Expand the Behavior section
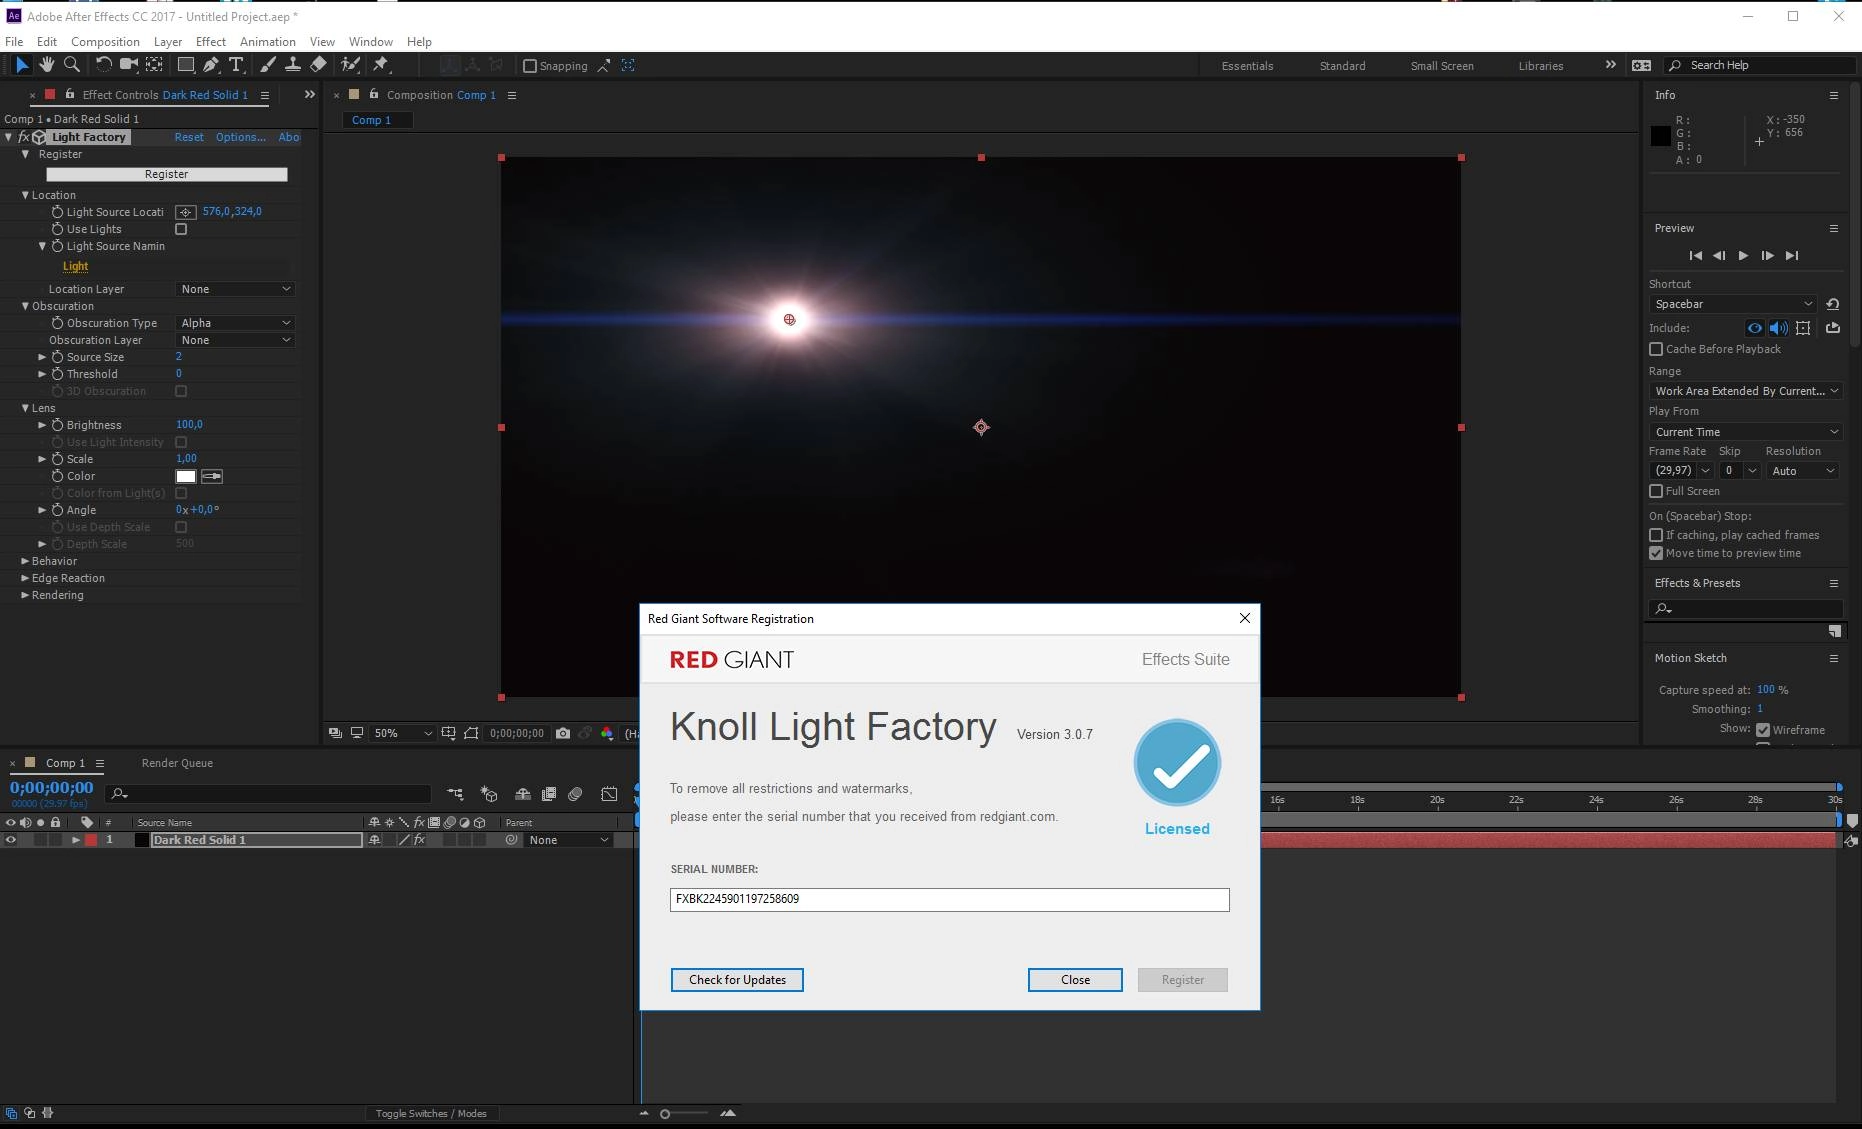1862x1129 pixels. tap(25, 561)
